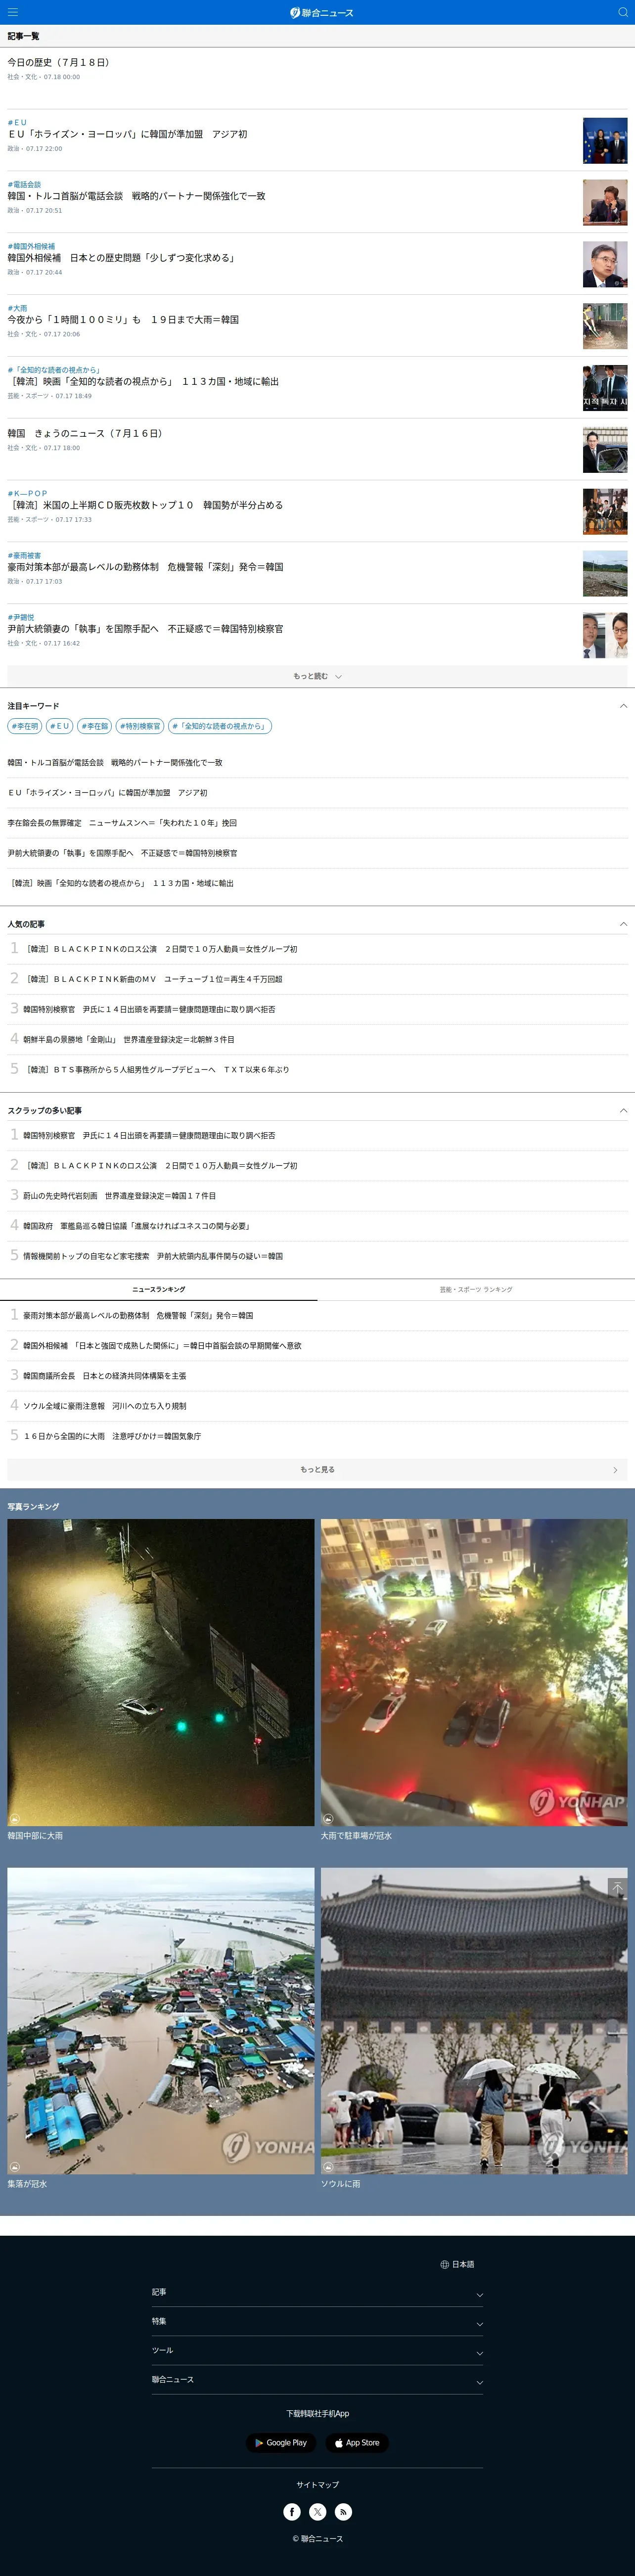Open the サイトマップ link
Image resolution: width=635 pixels, height=2576 pixels.
coord(317,2484)
